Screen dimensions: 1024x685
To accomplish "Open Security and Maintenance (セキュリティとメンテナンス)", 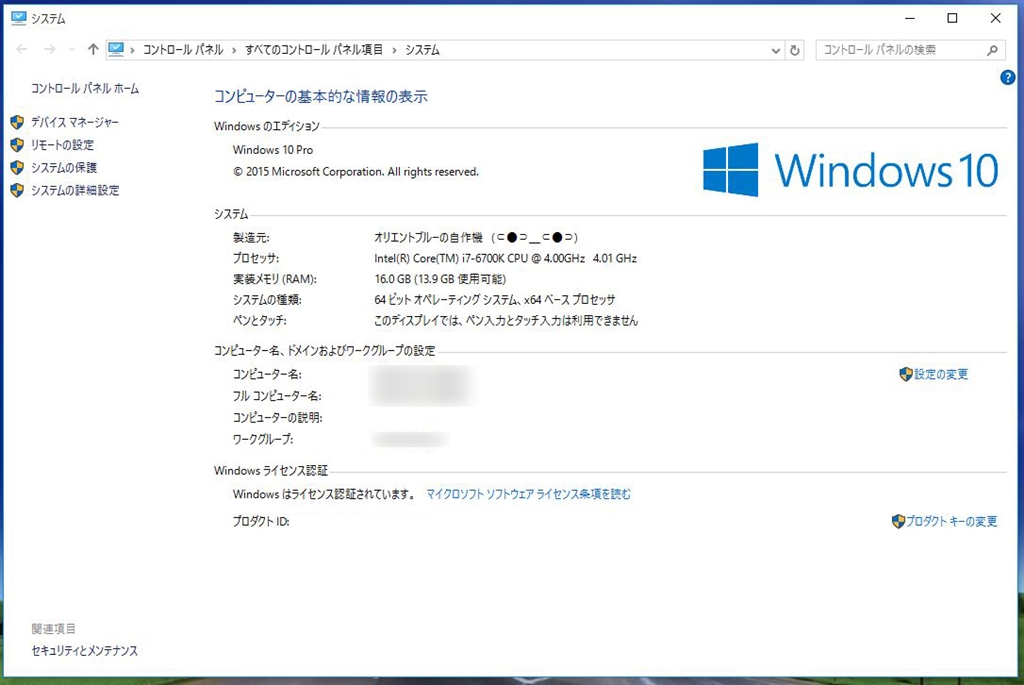I will [84, 651].
